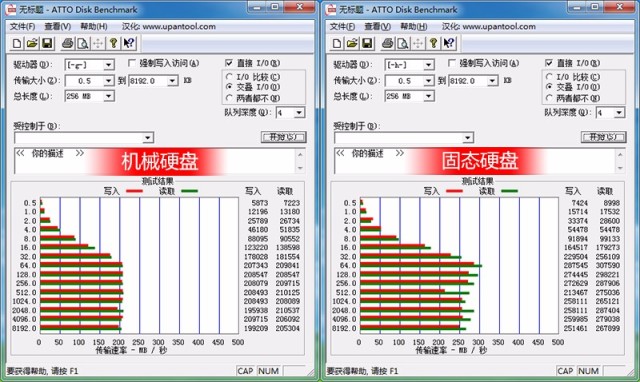Click Print icon in left window toolbar
The image size is (640, 382).
tap(68, 43)
